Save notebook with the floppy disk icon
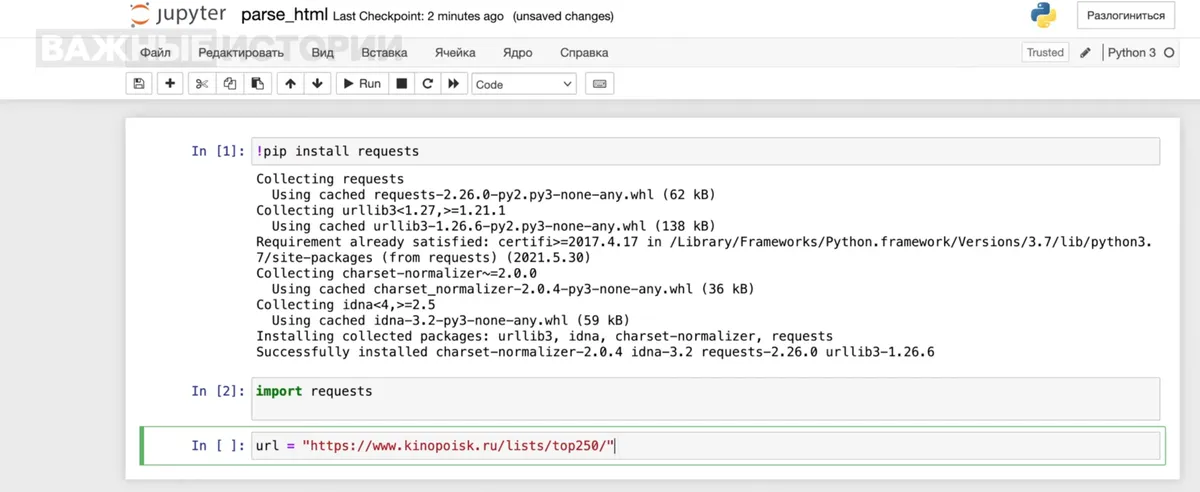Viewport: 1200px width, 492px height. pyautogui.click(x=138, y=84)
